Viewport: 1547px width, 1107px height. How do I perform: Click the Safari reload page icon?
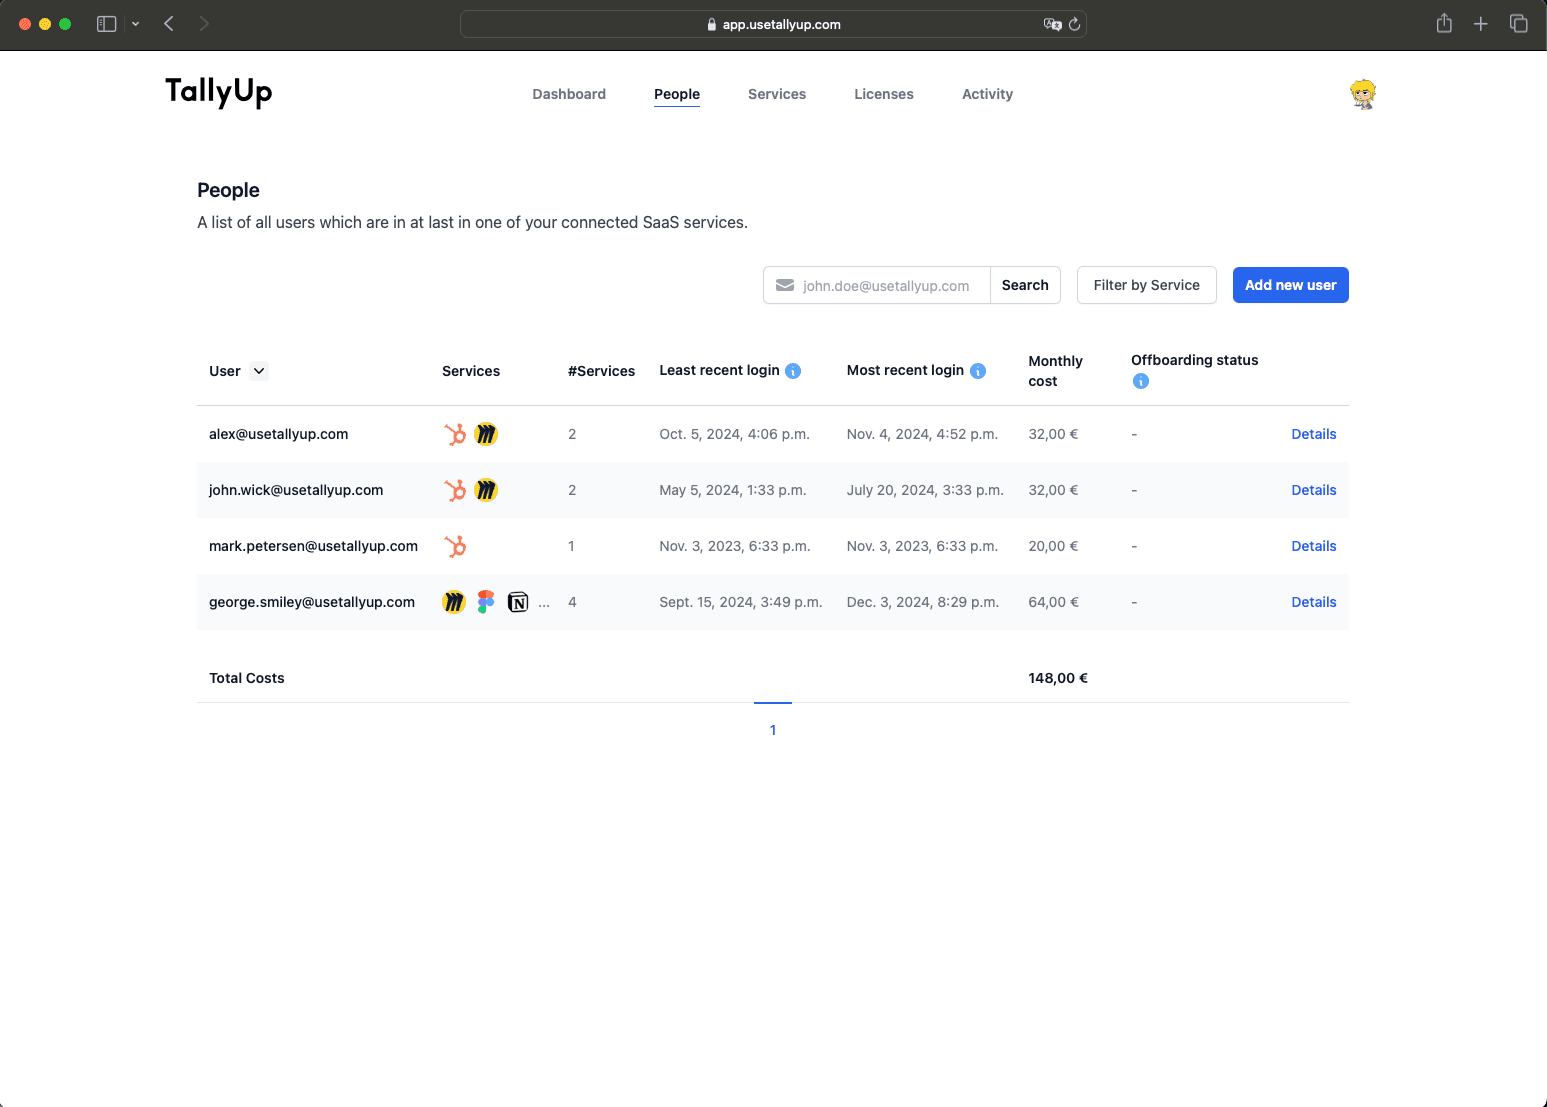click(x=1075, y=24)
